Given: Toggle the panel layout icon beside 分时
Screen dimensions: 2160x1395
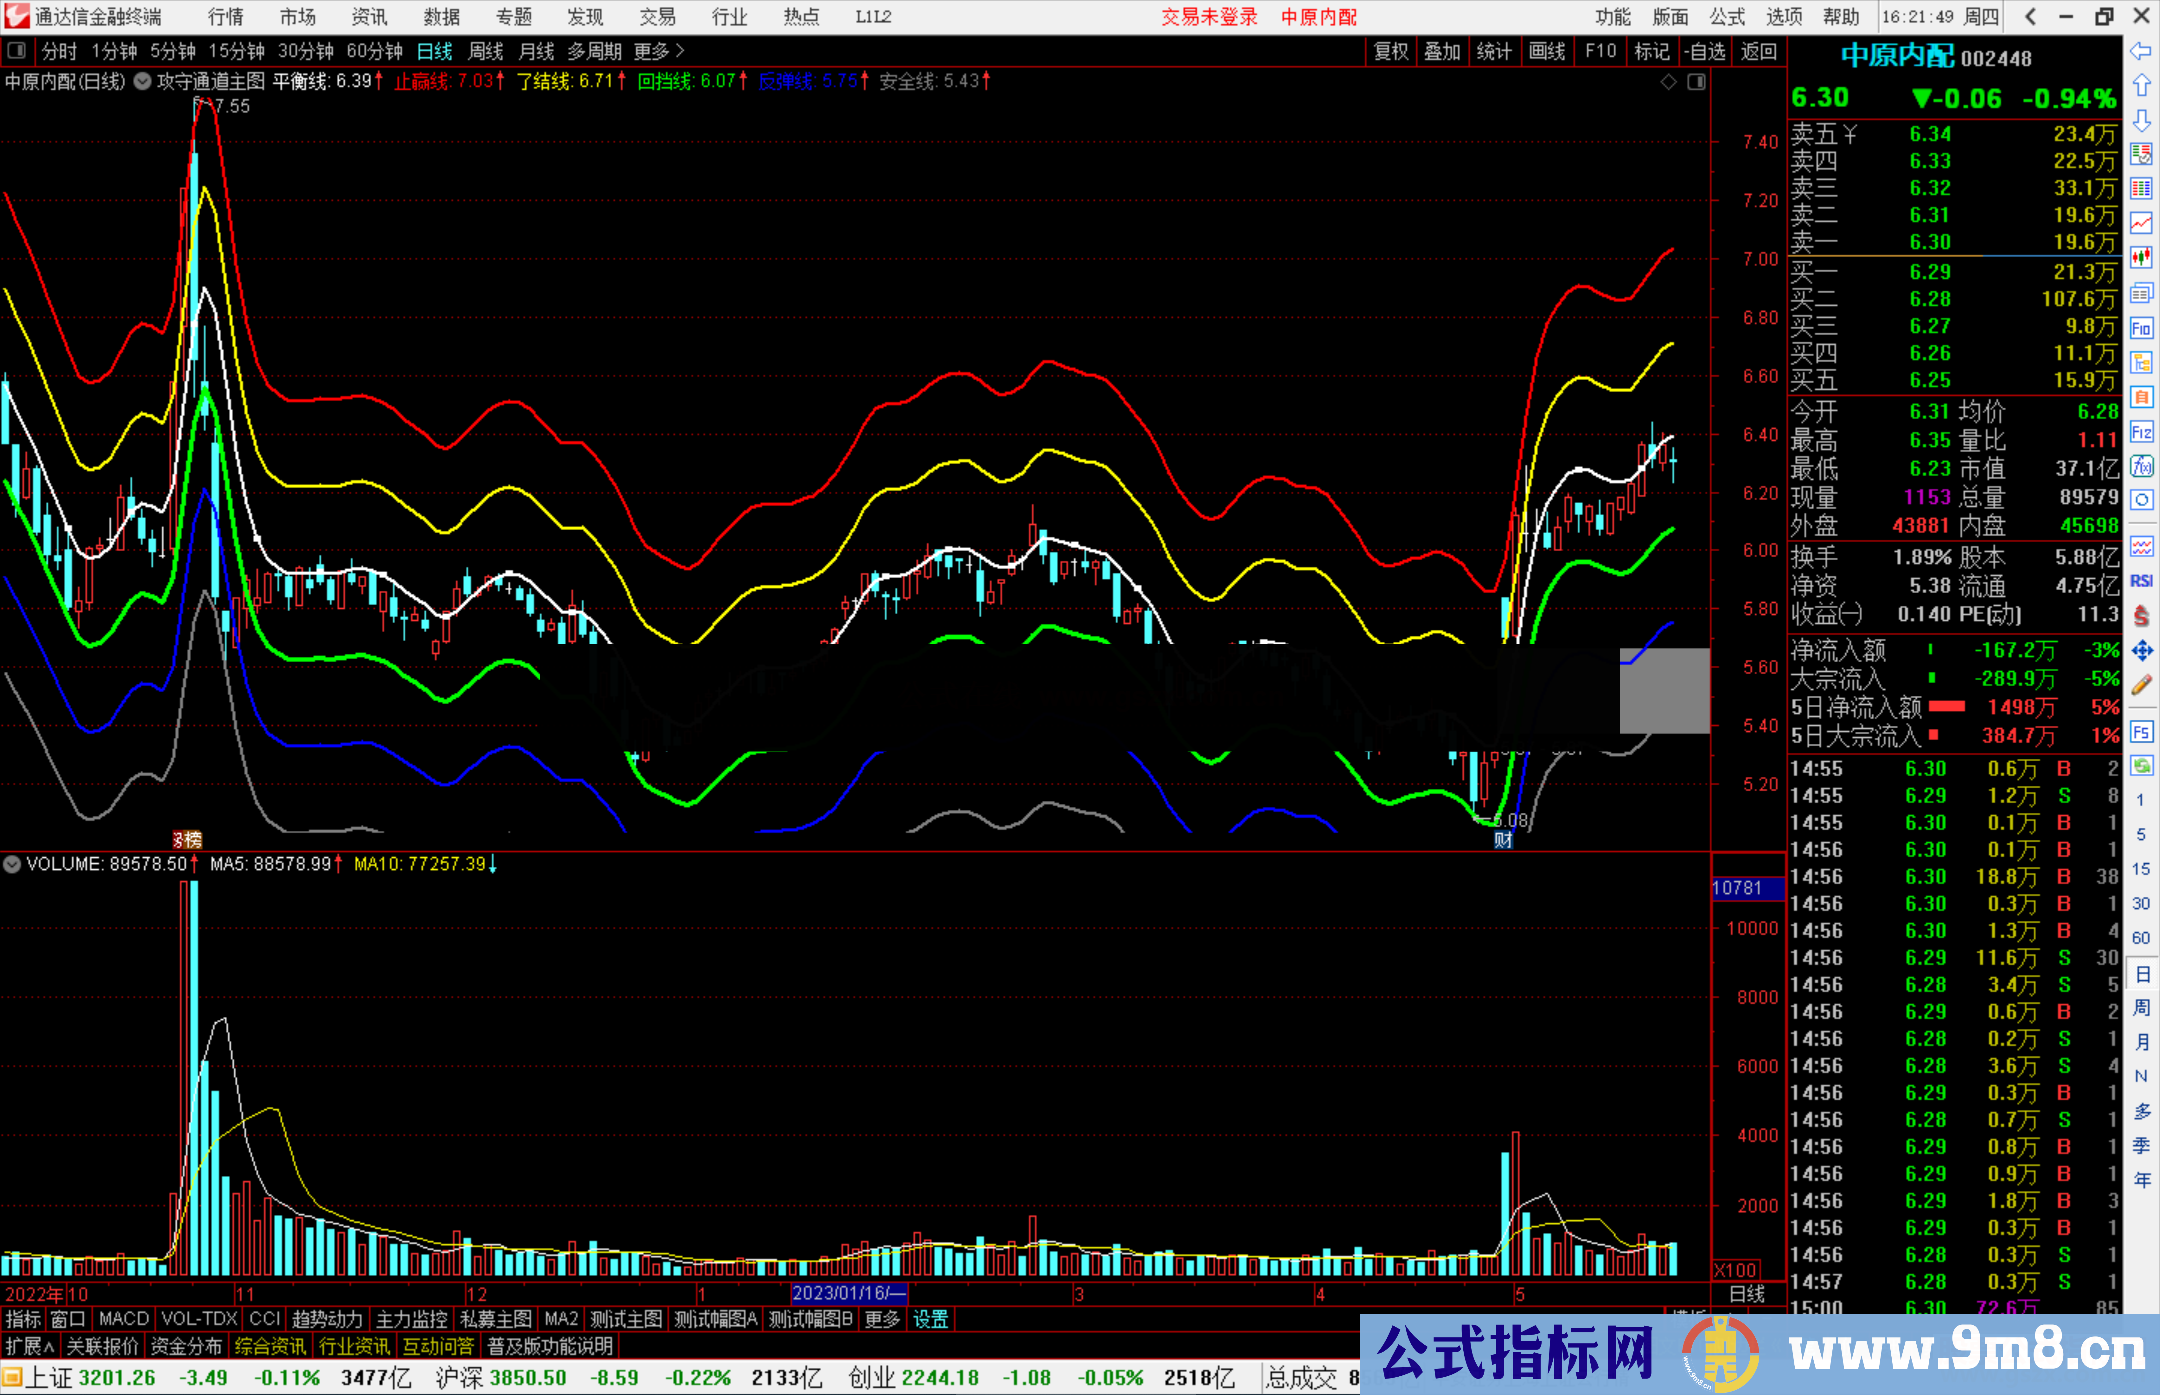Looking at the screenshot, I should tap(16, 51).
